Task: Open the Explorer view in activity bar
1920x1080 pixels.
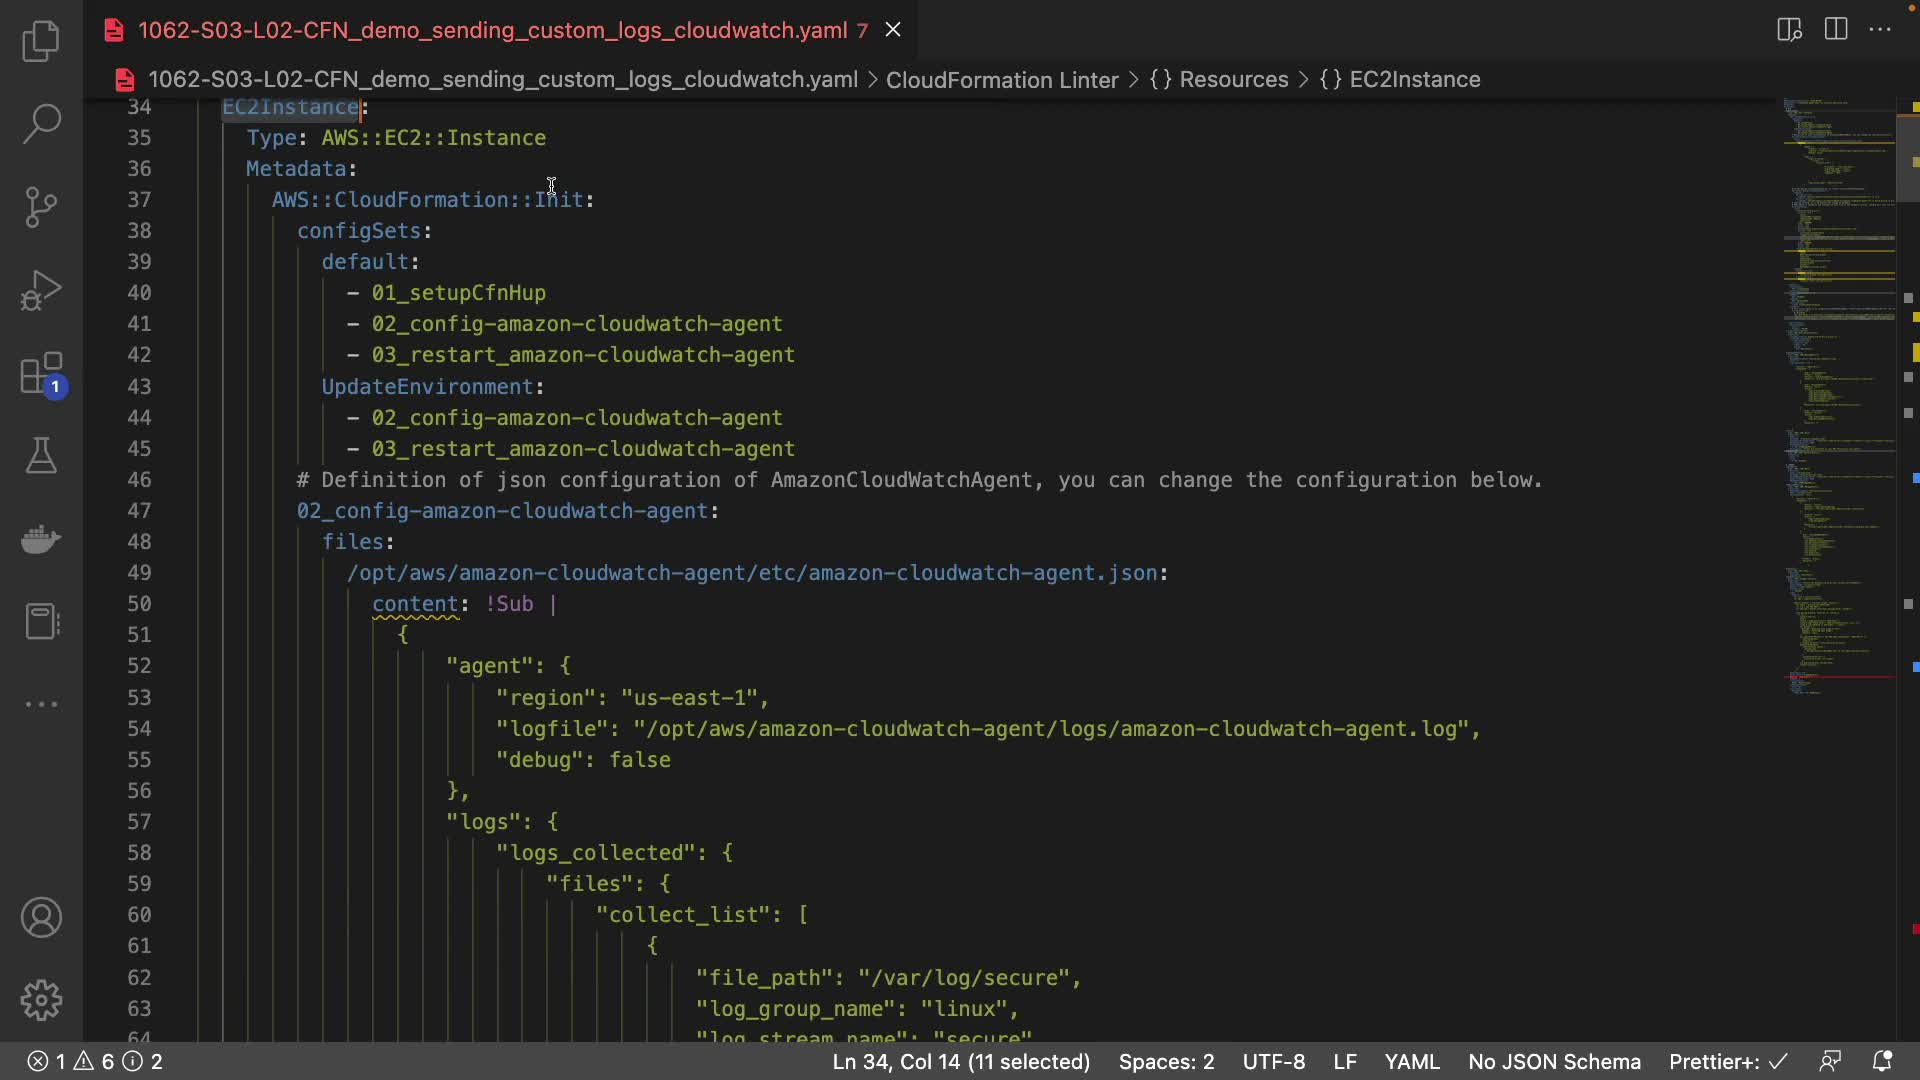Action: (41, 41)
